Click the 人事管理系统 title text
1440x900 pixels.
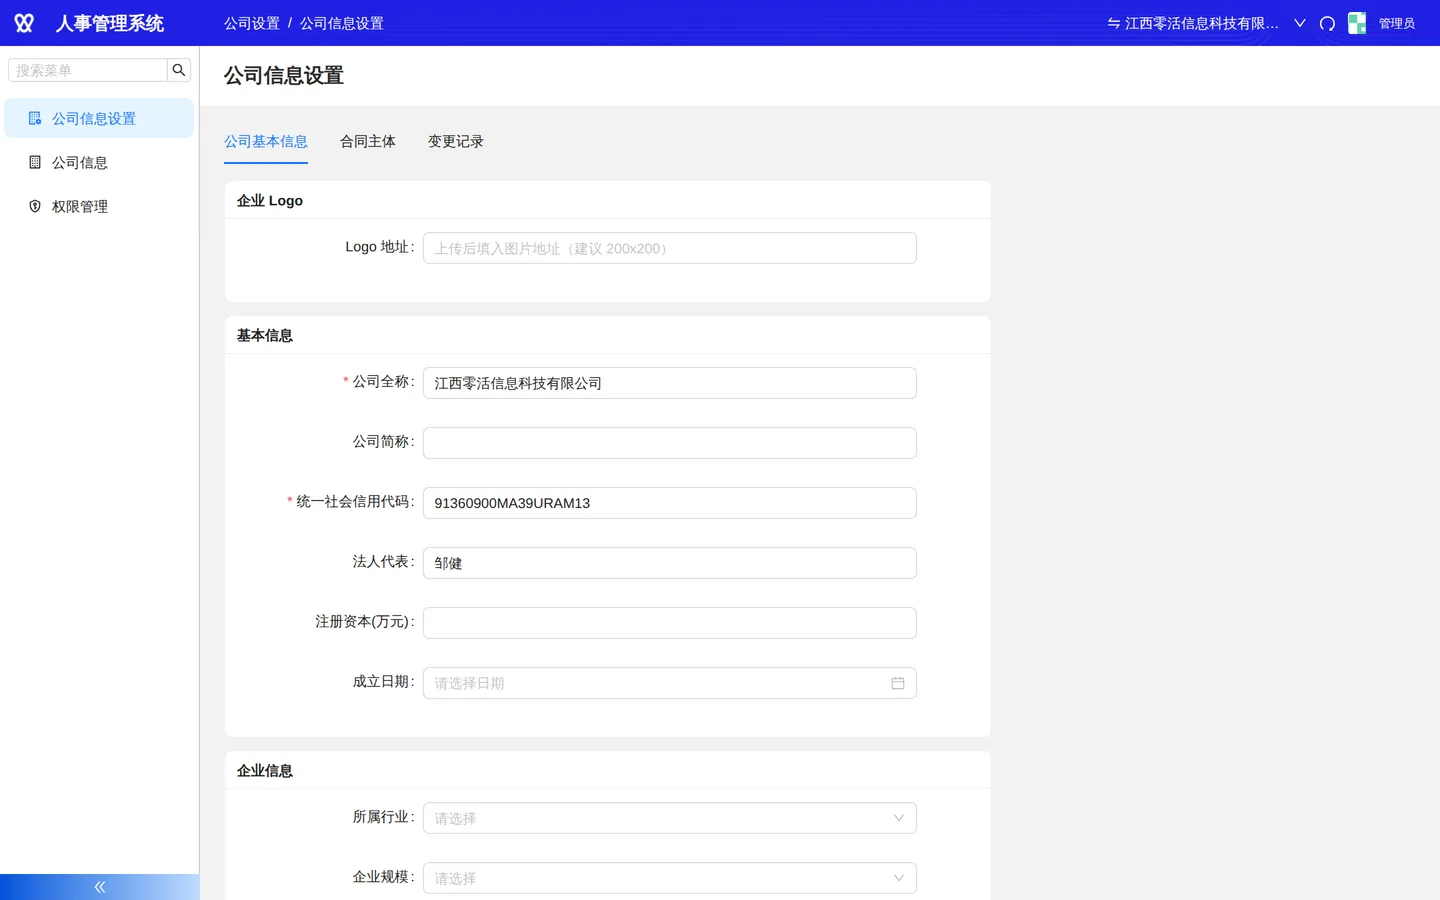click(110, 23)
